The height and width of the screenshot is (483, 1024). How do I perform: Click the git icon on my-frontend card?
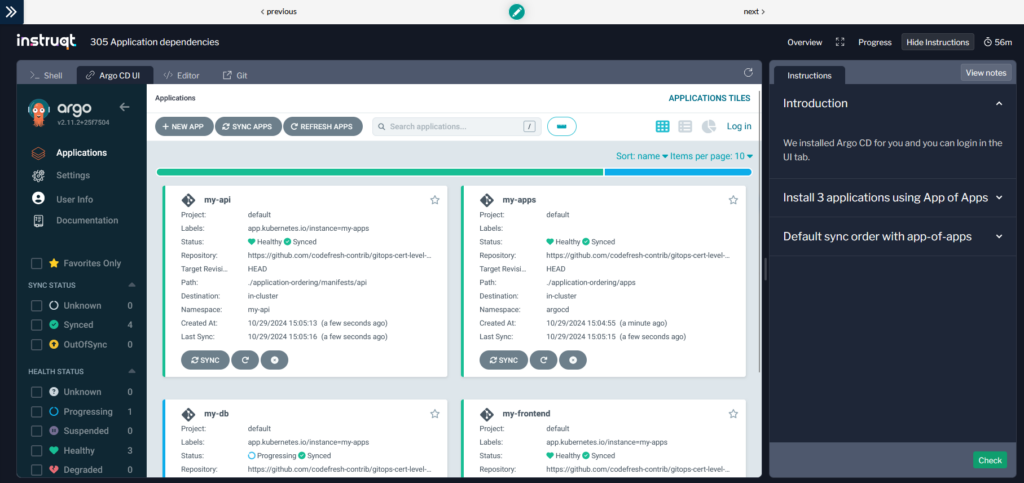[x=487, y=414]
